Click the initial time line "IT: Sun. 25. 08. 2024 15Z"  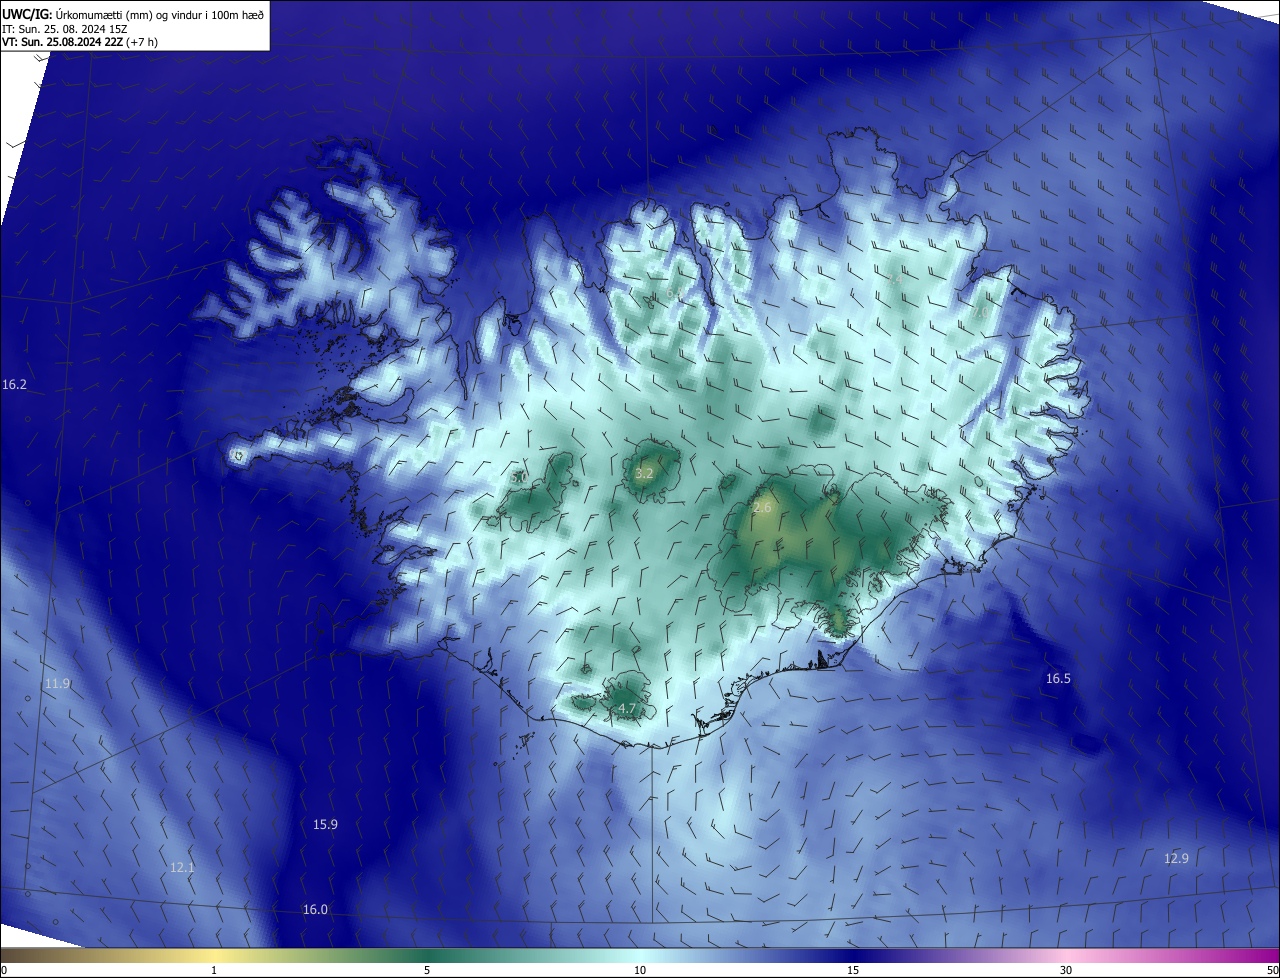tap(66, 28)
